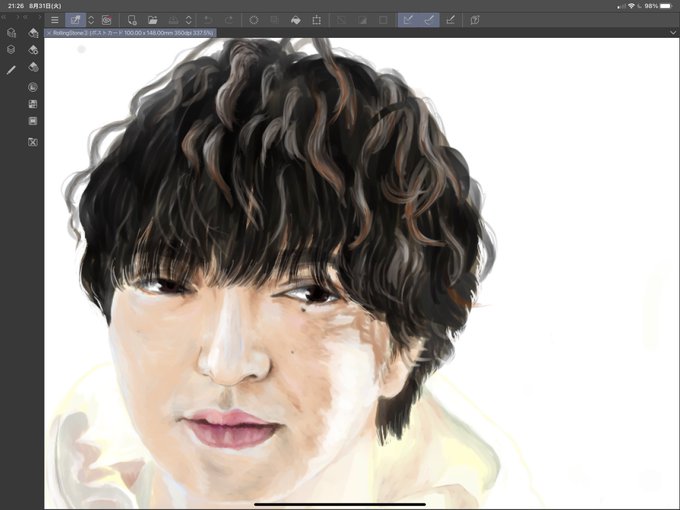Image resolution: width=680 pixels, height=510 pixels.
Task: Tap the iOS battery indicator
Action: [665, 6]
